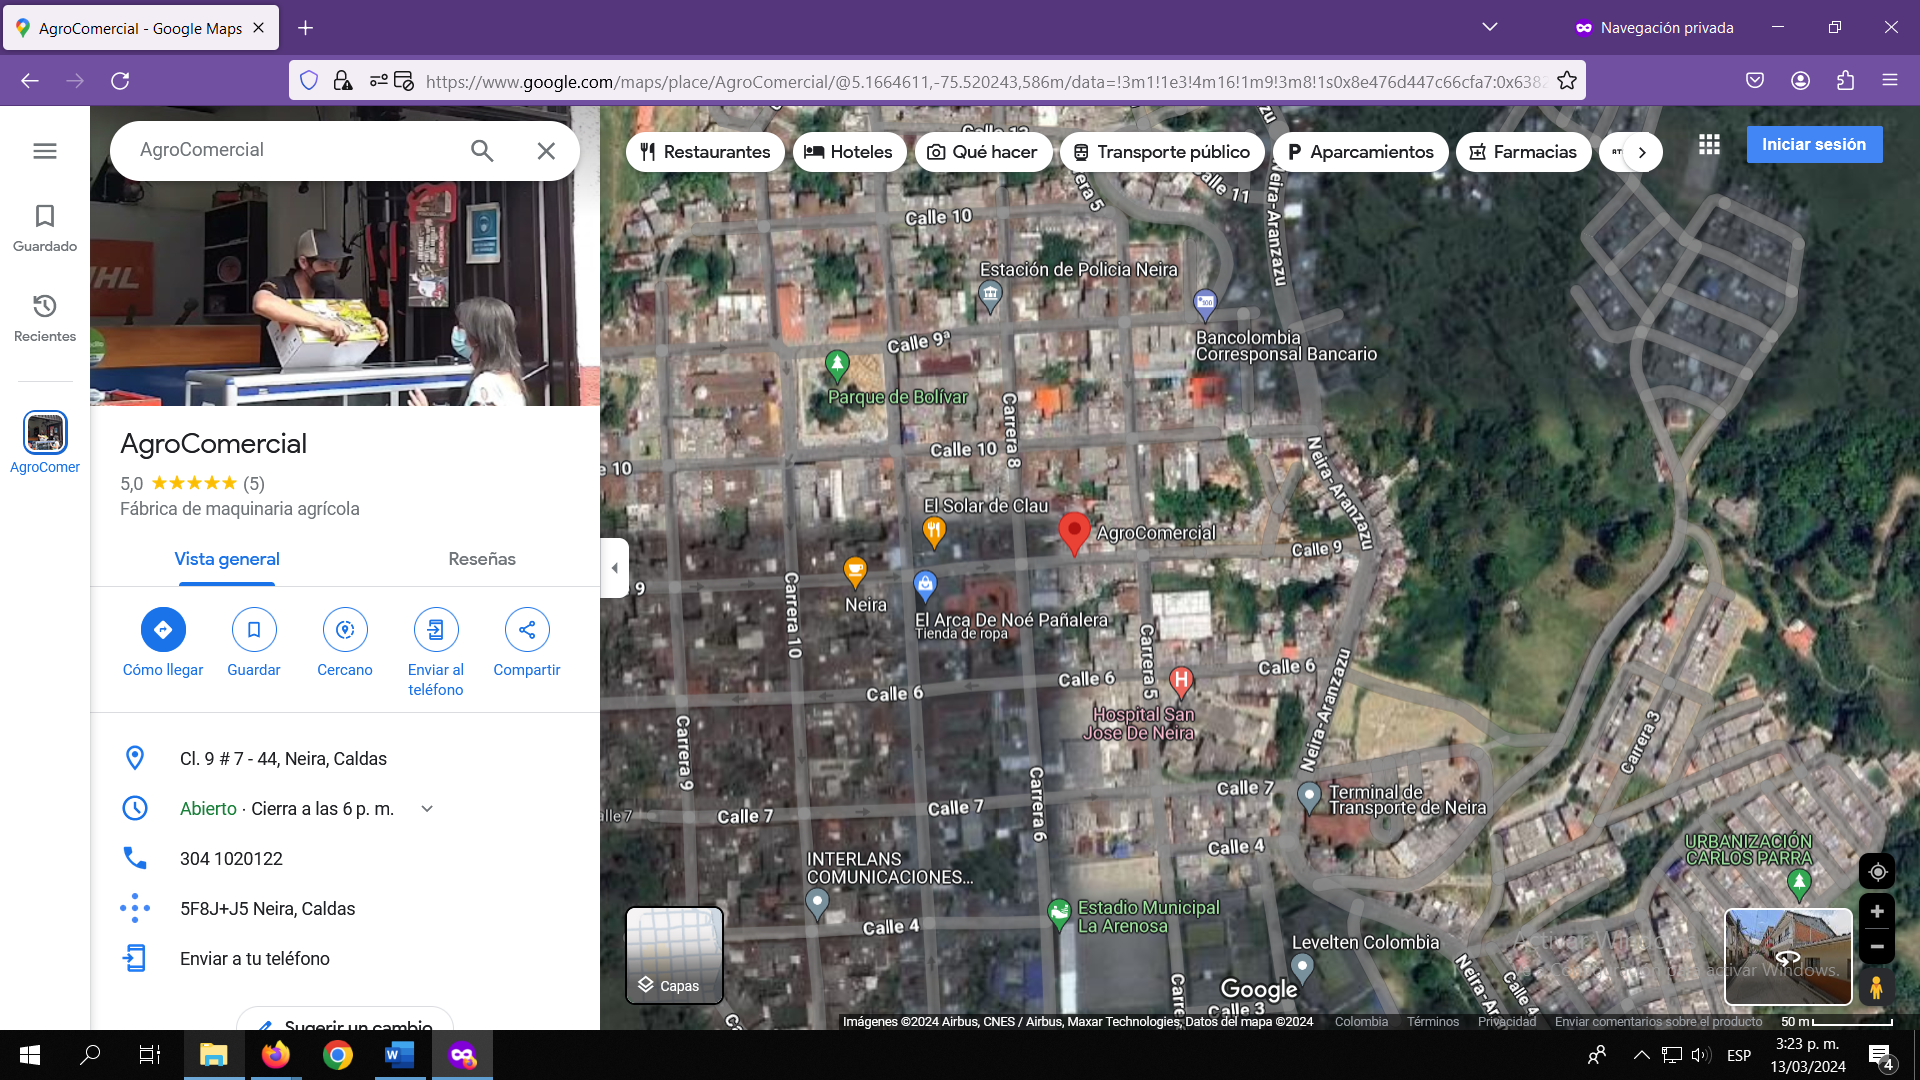Click the Cercano nearby search icon
The image size is (1920, 1080).
click(345, 630)
